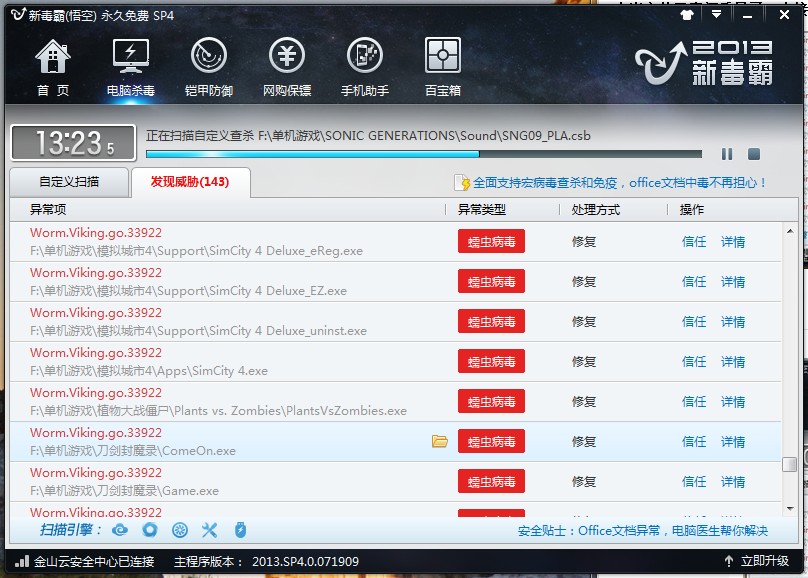Click the scrollbar up arrow
The height and width of the screenshot is (578, 808).
click(x=789, y=231)
